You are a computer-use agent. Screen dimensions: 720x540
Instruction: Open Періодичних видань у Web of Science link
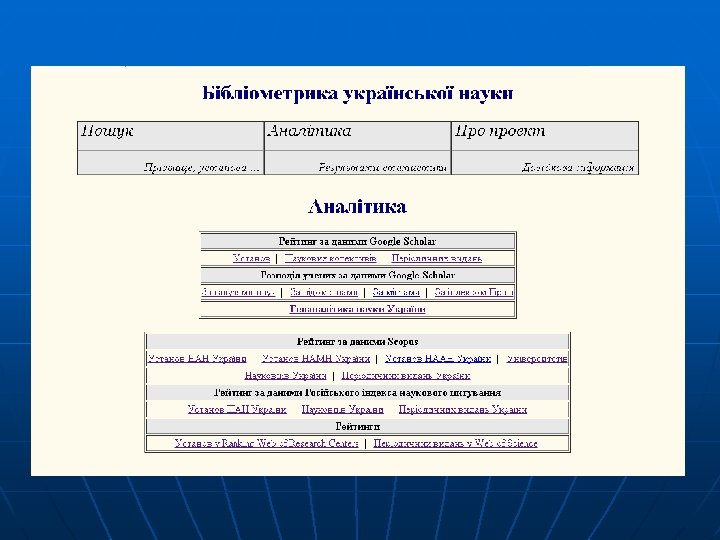coord(455,443)
